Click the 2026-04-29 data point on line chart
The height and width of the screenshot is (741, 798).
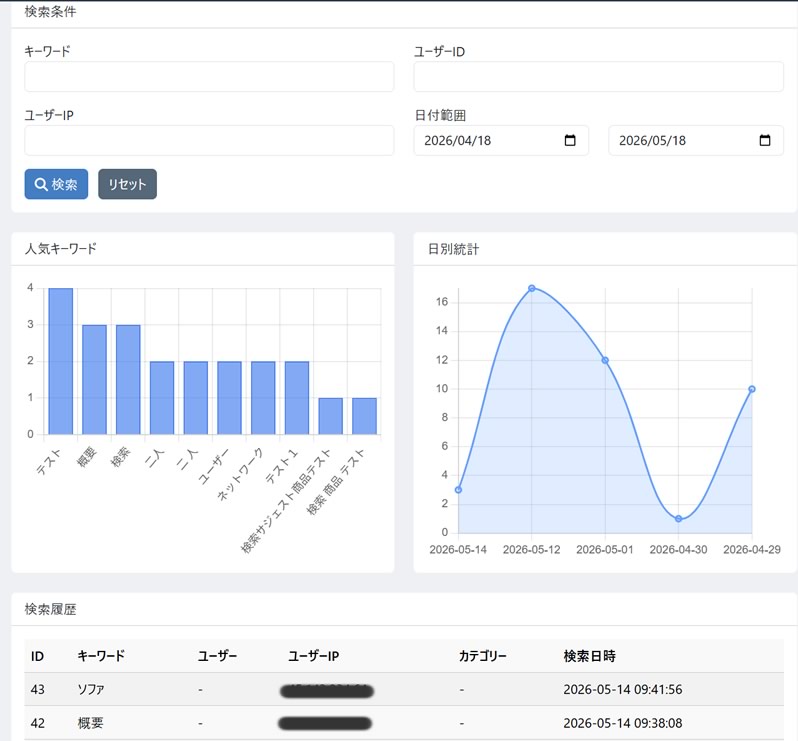pos(752,389)
